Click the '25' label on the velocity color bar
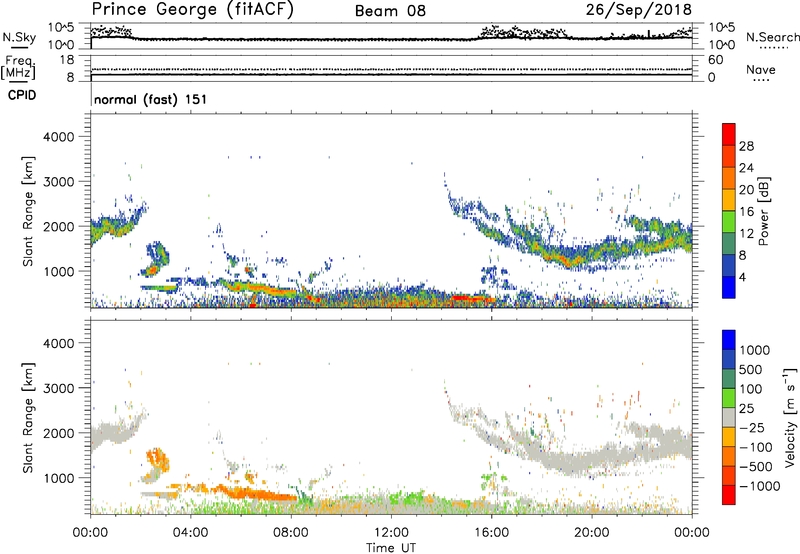The width and height of the screenshot is (800, 554). pyautogui.click(x=746, y=408)
